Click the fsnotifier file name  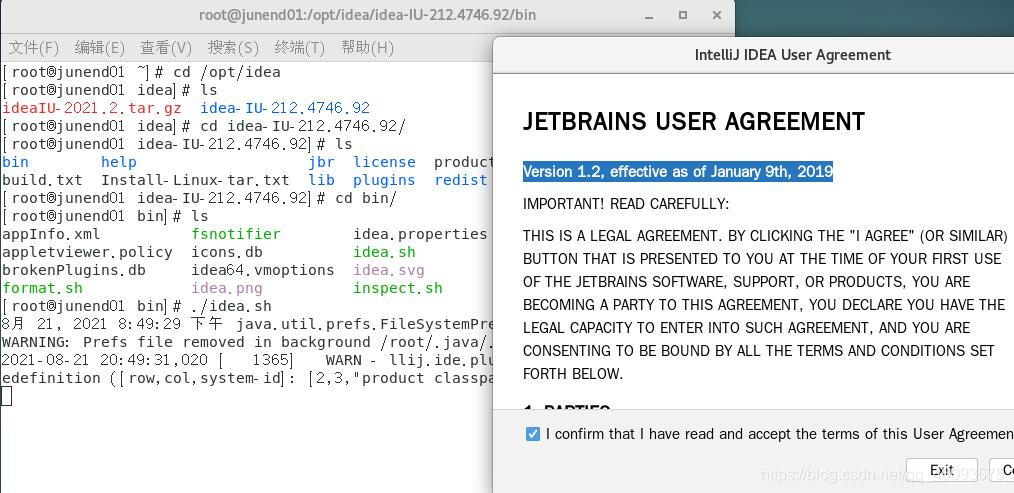pyautogui.click(x=236, y=234)
